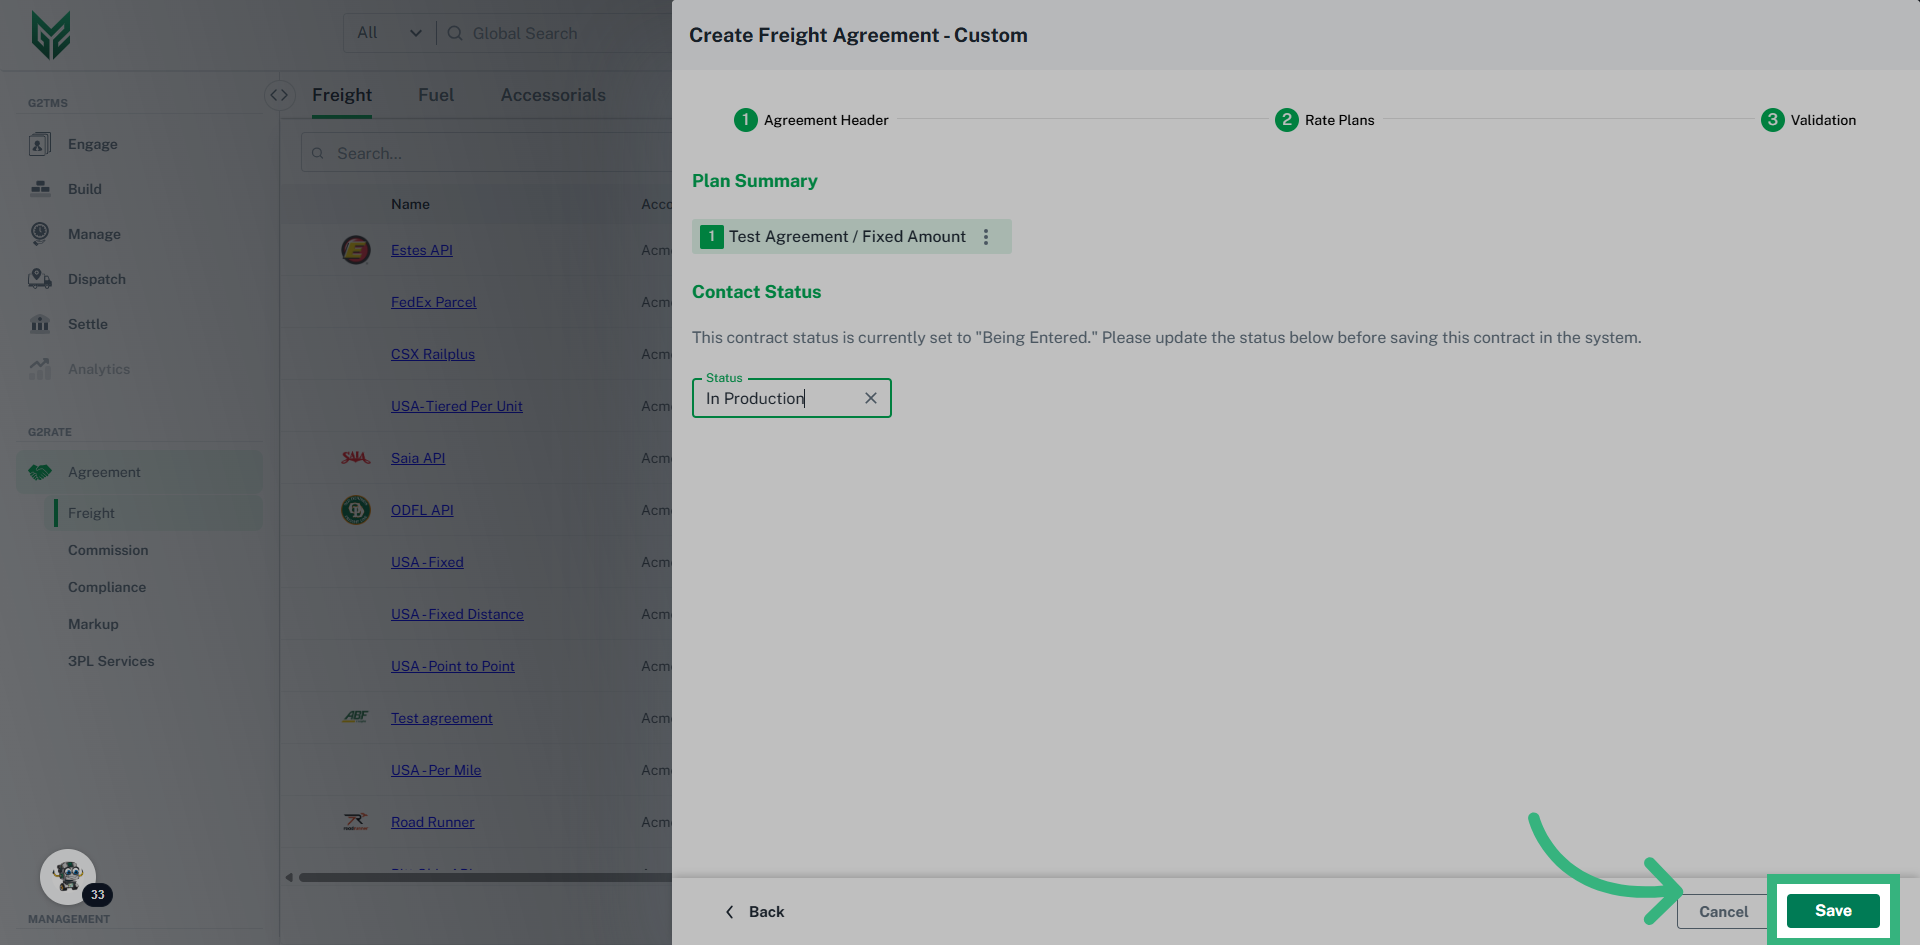This screenshot has width=1920, height=945.
Task: Switch to the Fuel tab
Action: 436,95
